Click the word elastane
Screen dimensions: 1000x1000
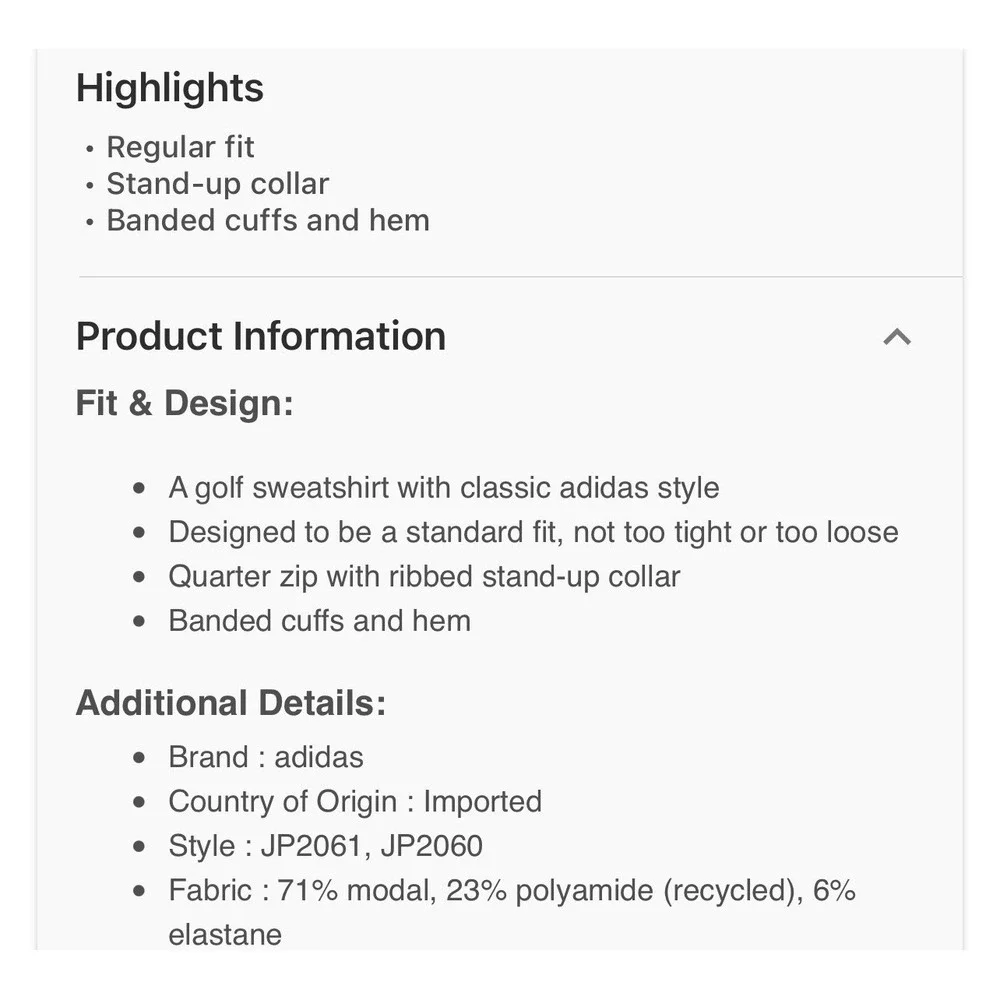pyautogui.click(x=225, y=935)
